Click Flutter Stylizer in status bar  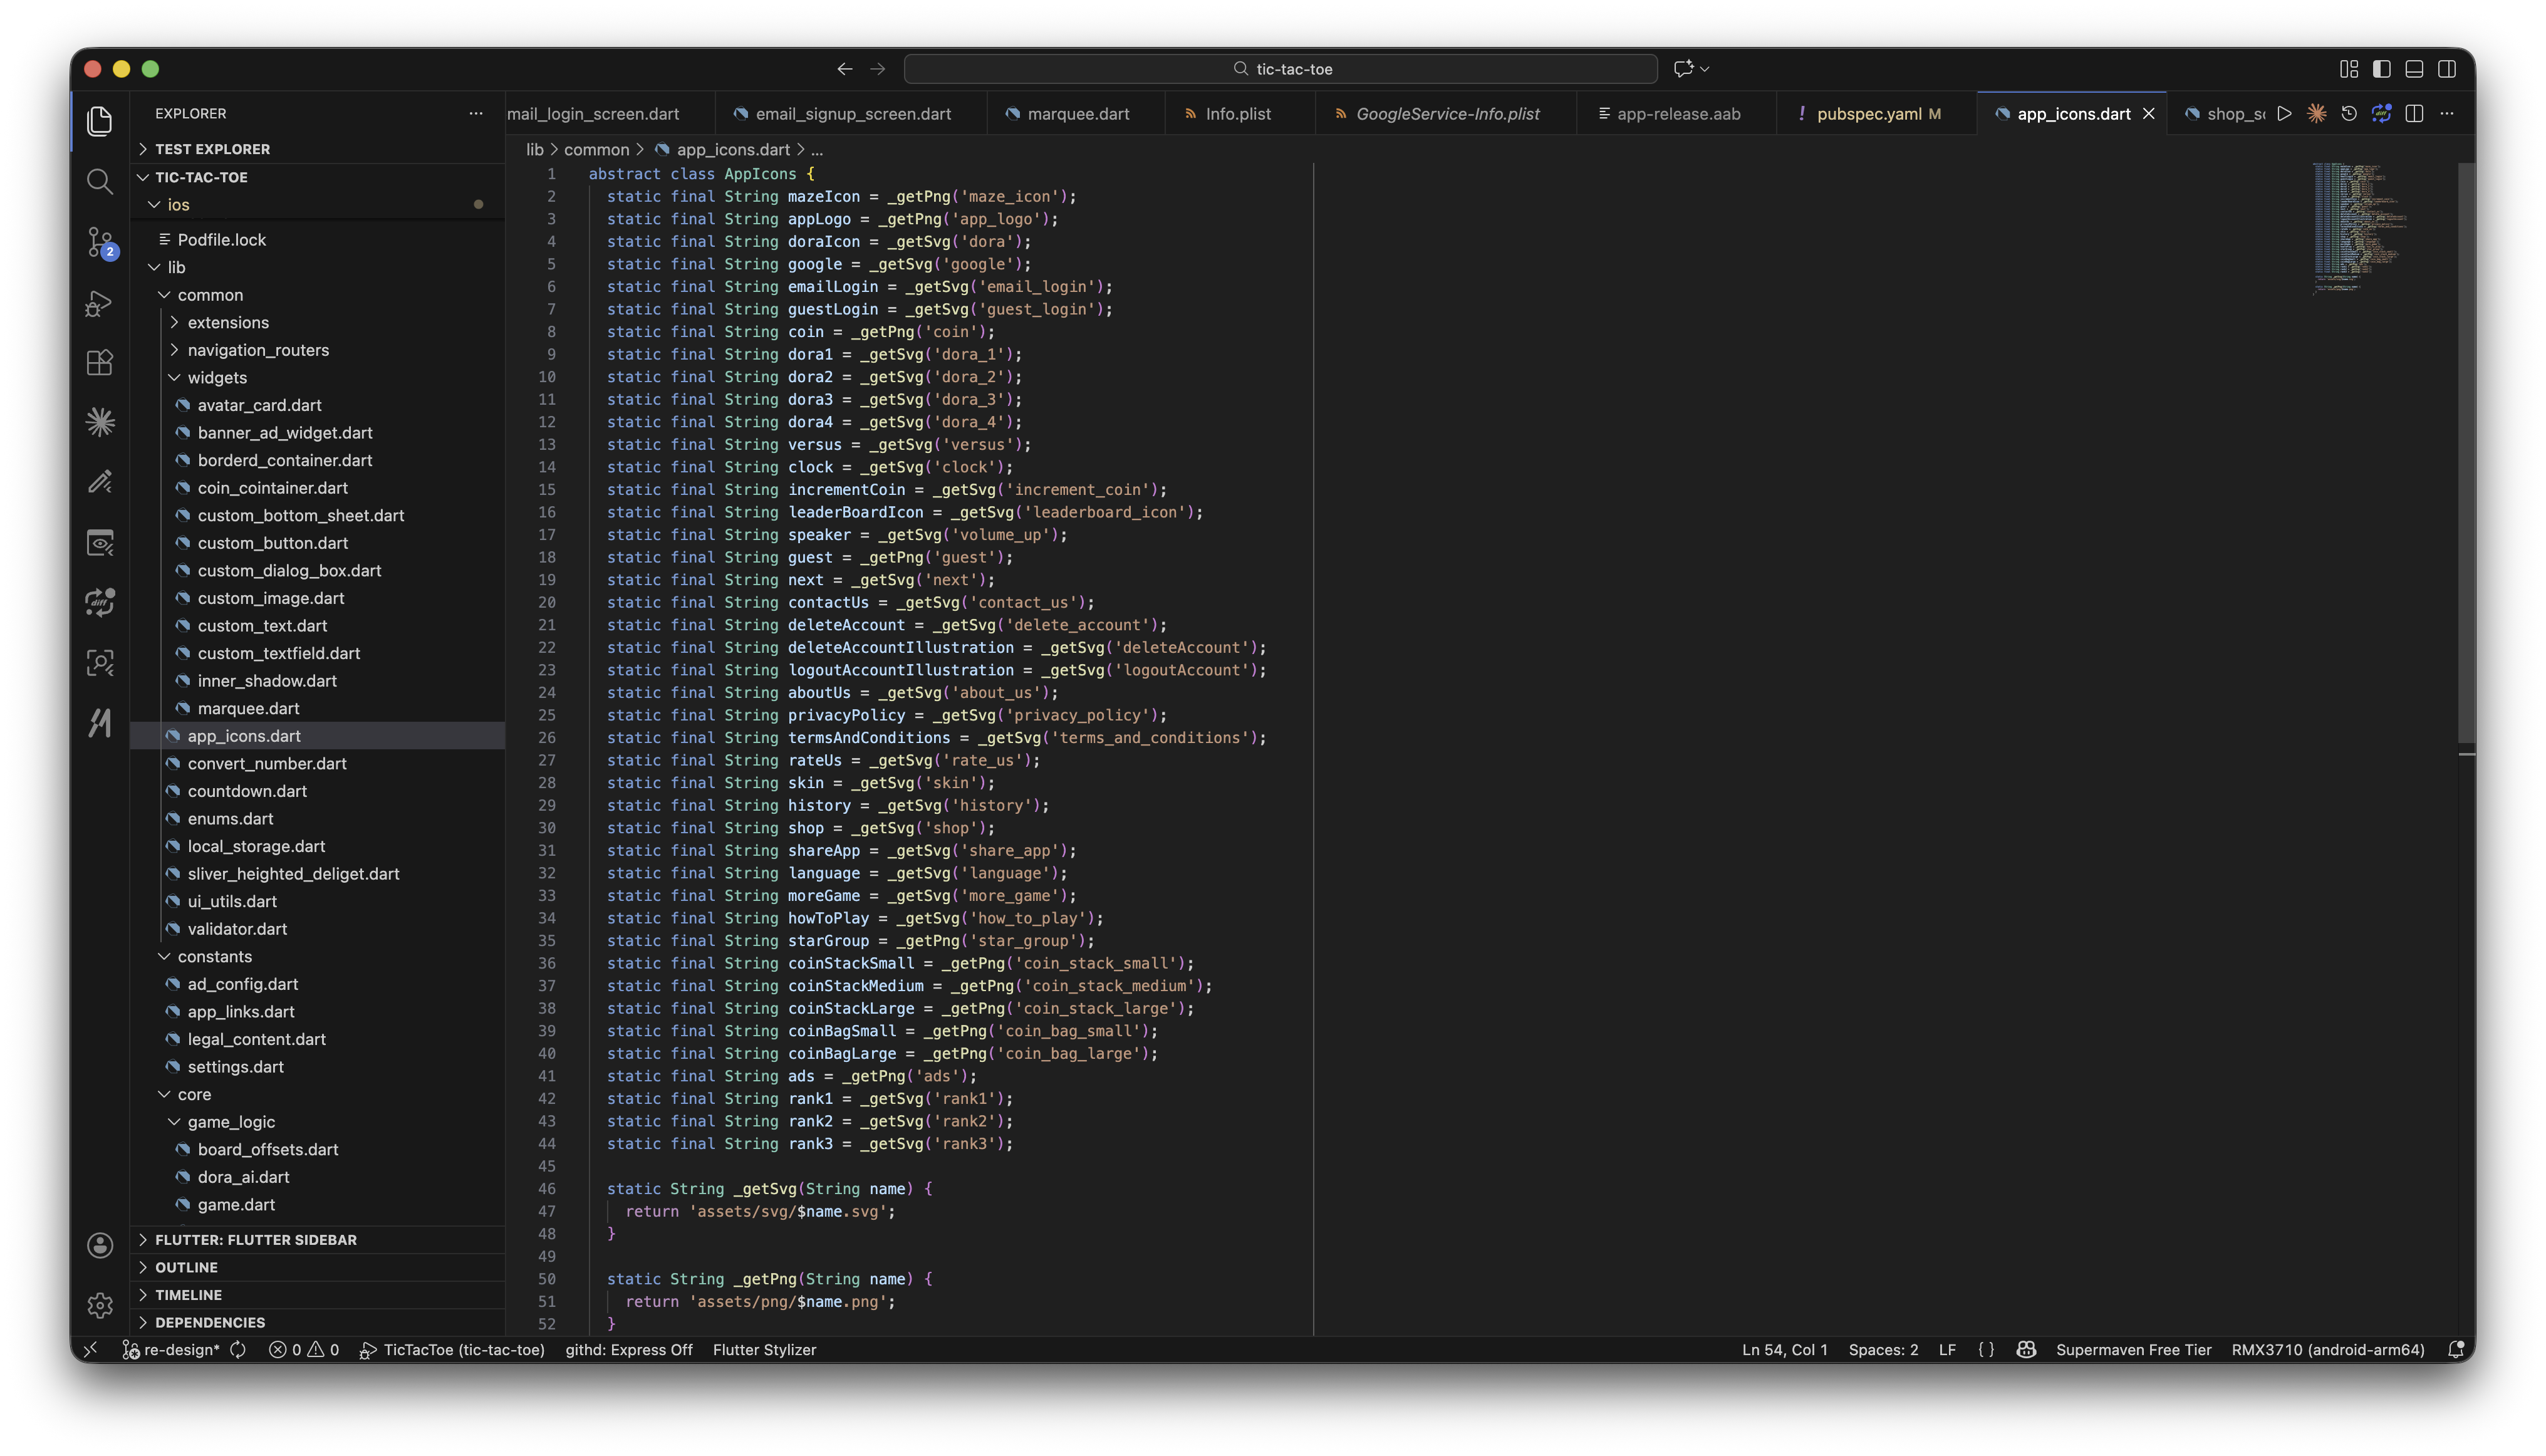tap(764, 1350)
